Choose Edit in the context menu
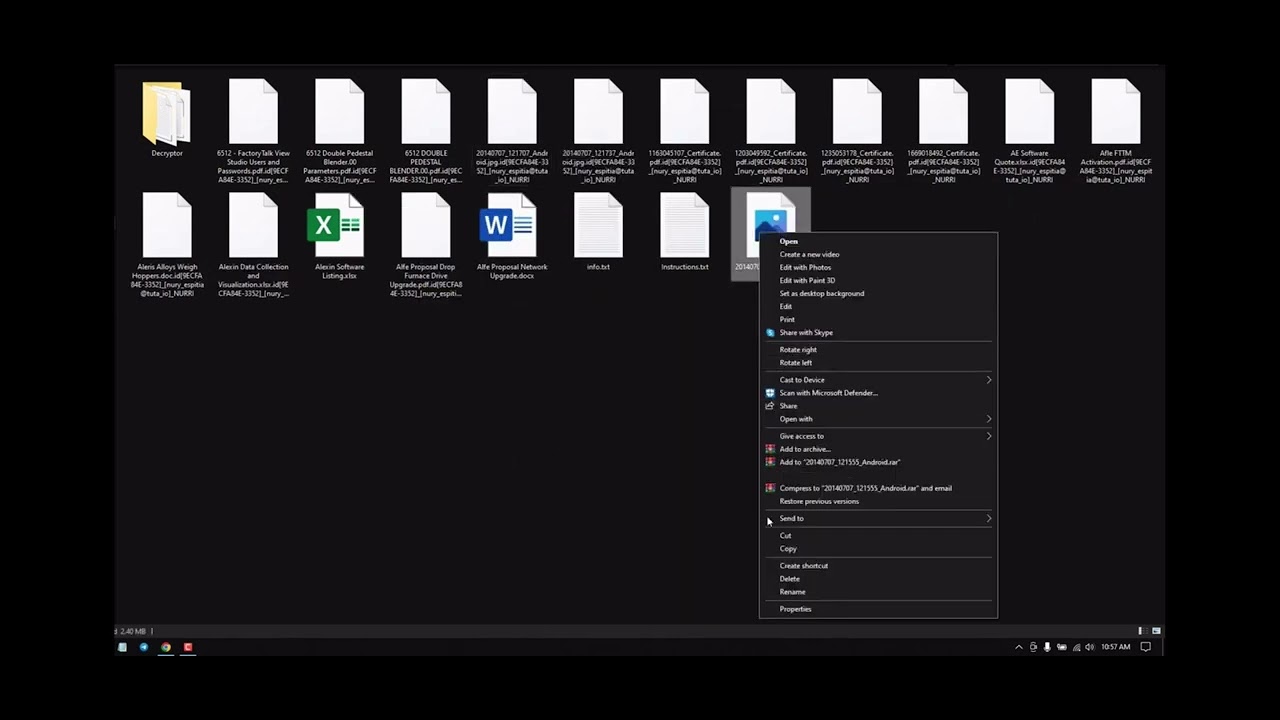 pyautogui.click(x=786, y=306)
